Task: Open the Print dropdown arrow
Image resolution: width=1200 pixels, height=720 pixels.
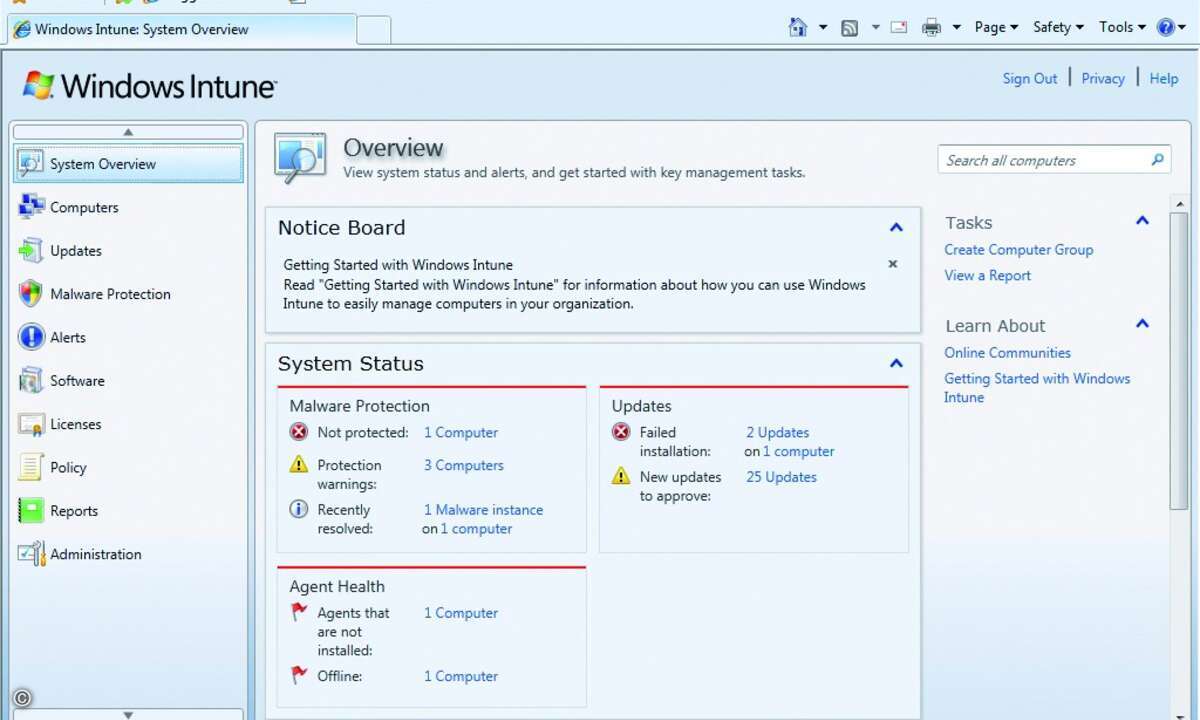Action: 956,28
